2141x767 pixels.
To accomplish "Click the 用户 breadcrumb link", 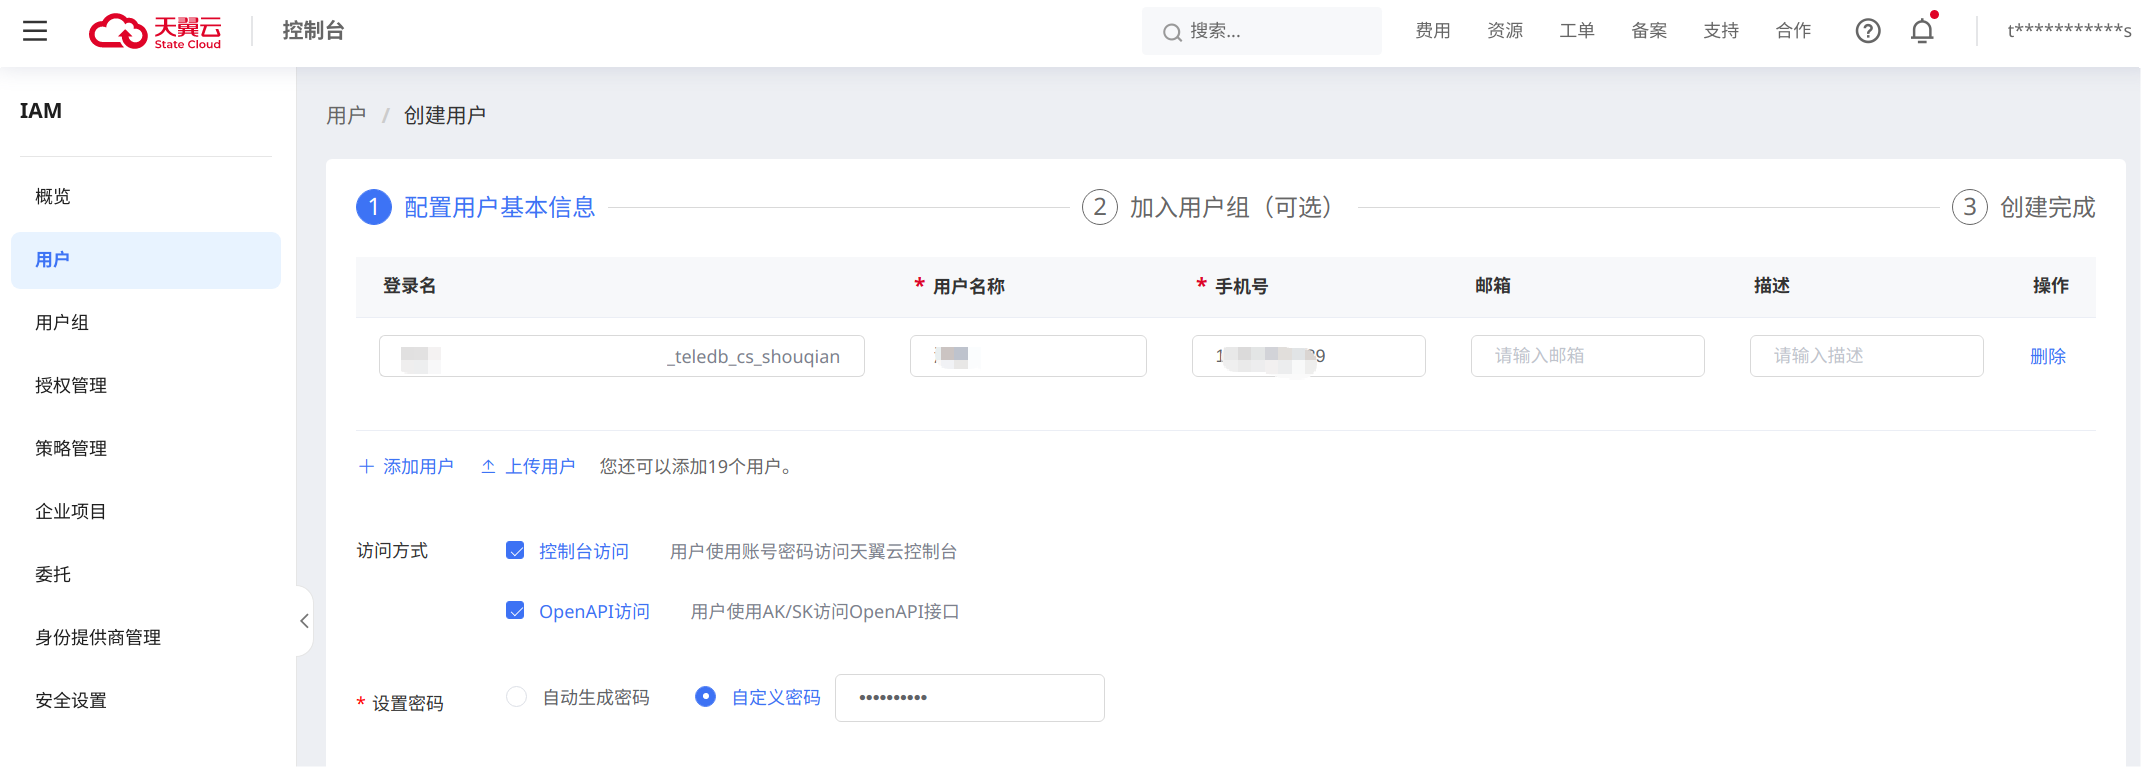I will point(346,116).
